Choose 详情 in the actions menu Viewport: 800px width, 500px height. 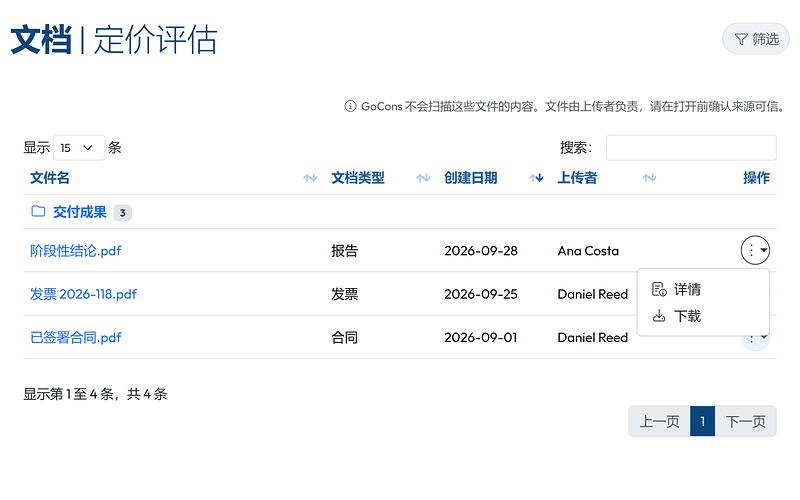click(703, 289)
